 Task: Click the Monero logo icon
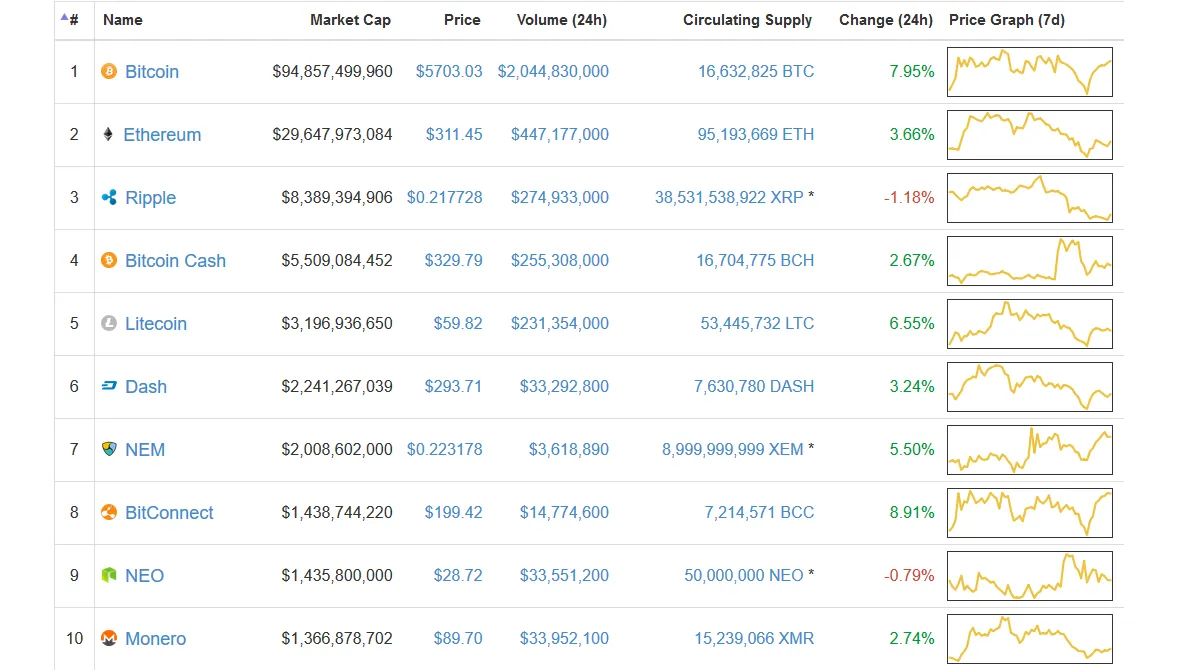(109, 638)
